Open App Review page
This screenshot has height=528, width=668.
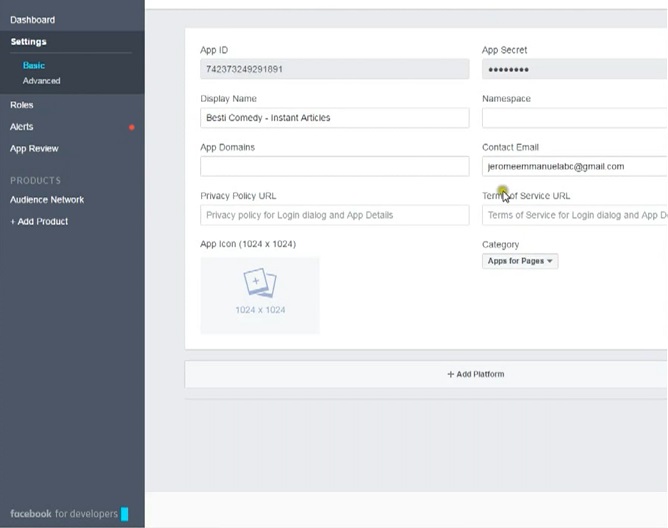pyautogui.click(x=34, y=148)
